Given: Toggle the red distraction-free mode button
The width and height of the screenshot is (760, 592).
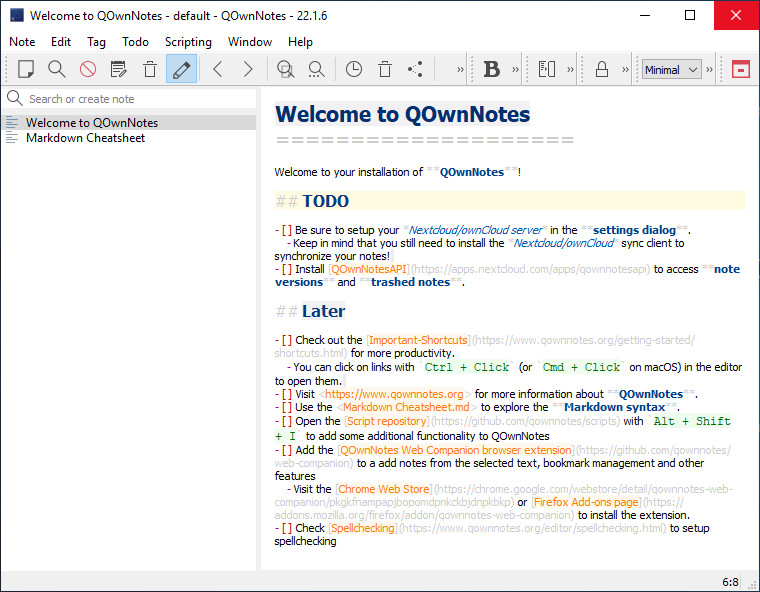Looking at the screenshot, I should click(740, 70).
